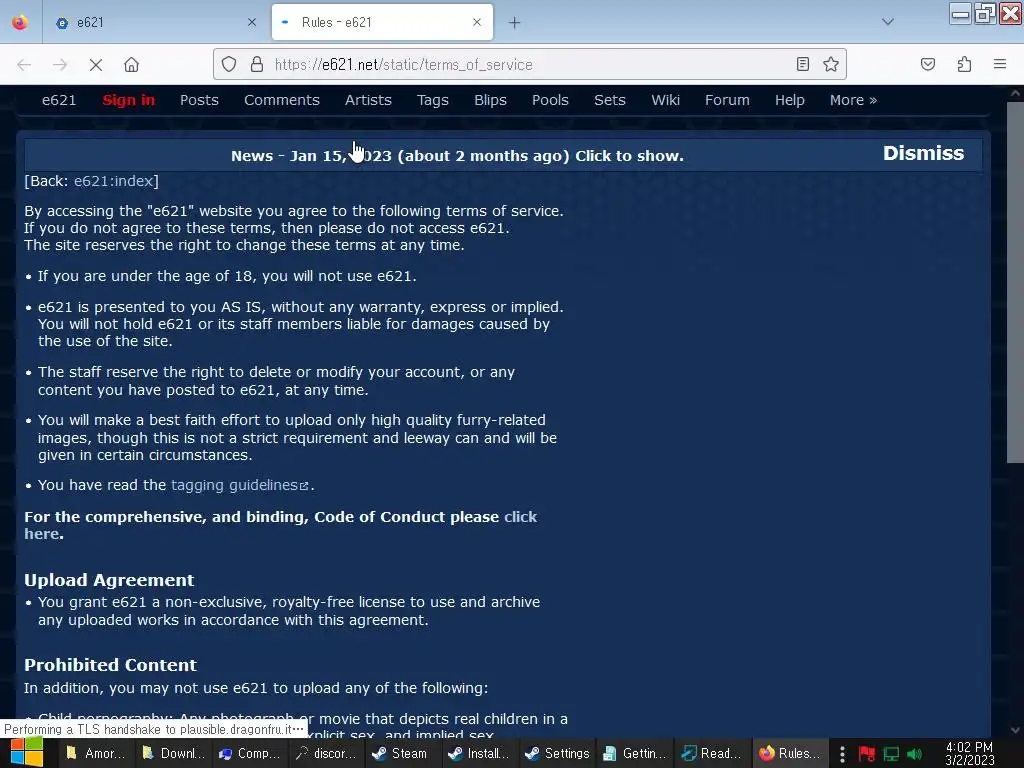Click the 'Prohibited Content' heading
This screenshot has width=1024, height=768.
[110, 665]
